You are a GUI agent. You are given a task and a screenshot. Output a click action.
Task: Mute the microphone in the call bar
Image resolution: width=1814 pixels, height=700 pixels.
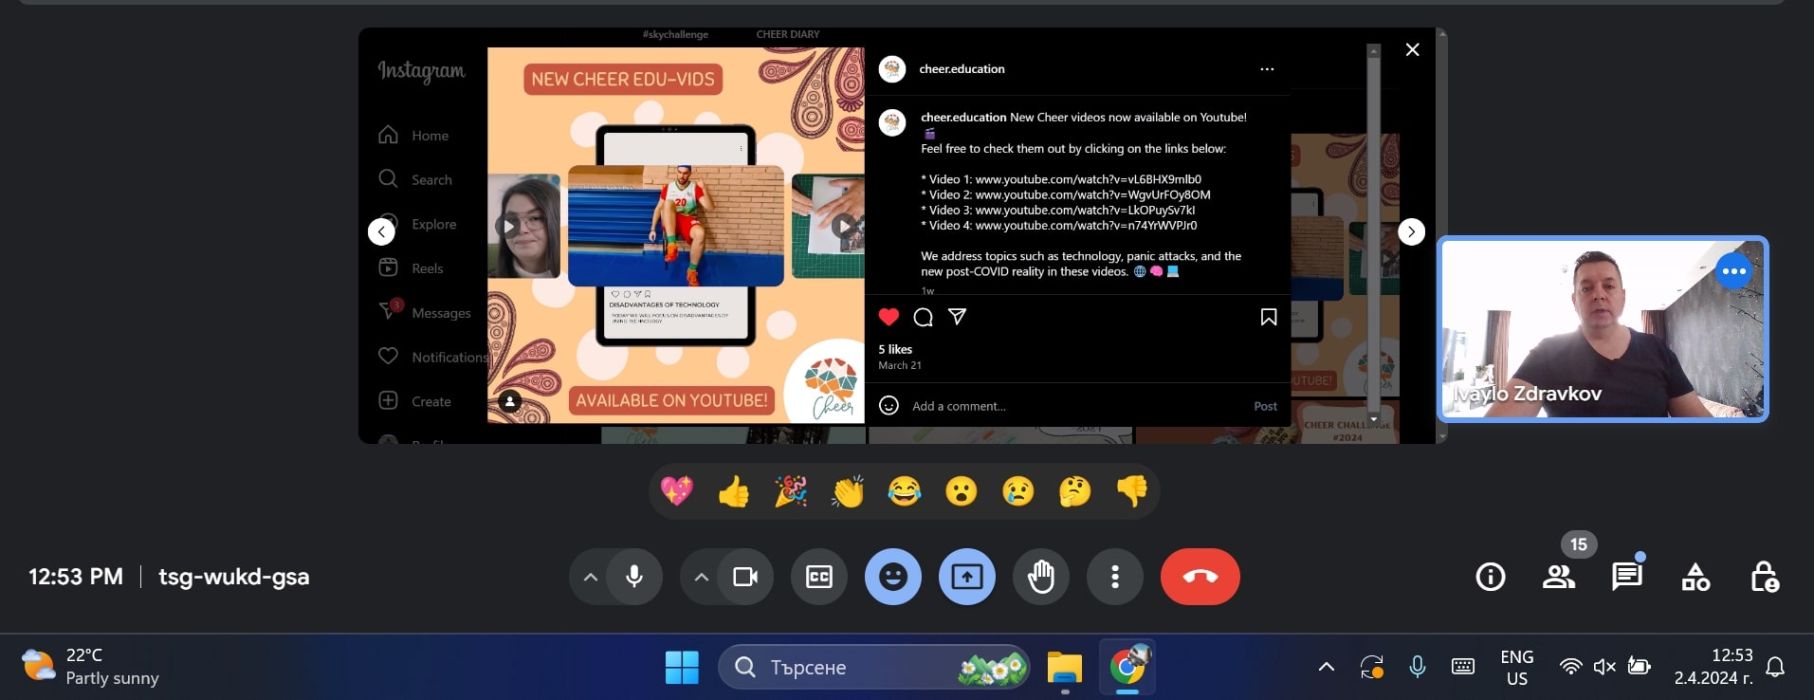coord(634,577)
